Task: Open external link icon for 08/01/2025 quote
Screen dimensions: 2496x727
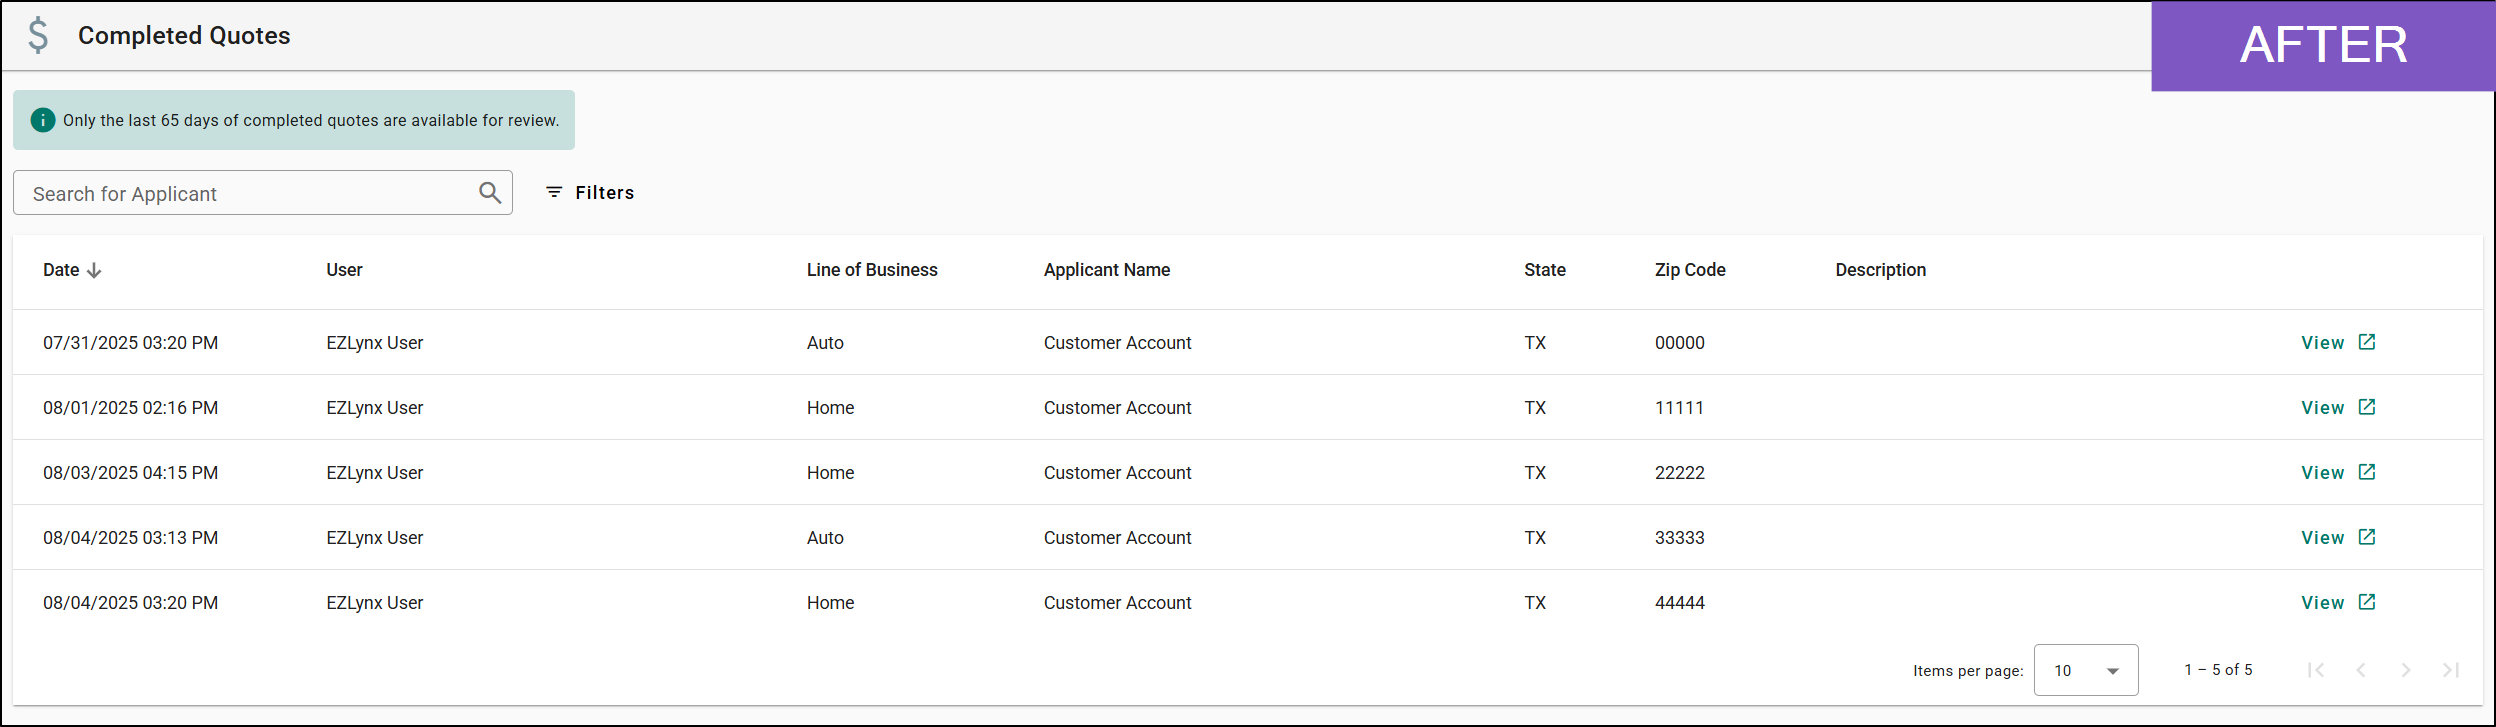Action: click(x=2367, y=407)
